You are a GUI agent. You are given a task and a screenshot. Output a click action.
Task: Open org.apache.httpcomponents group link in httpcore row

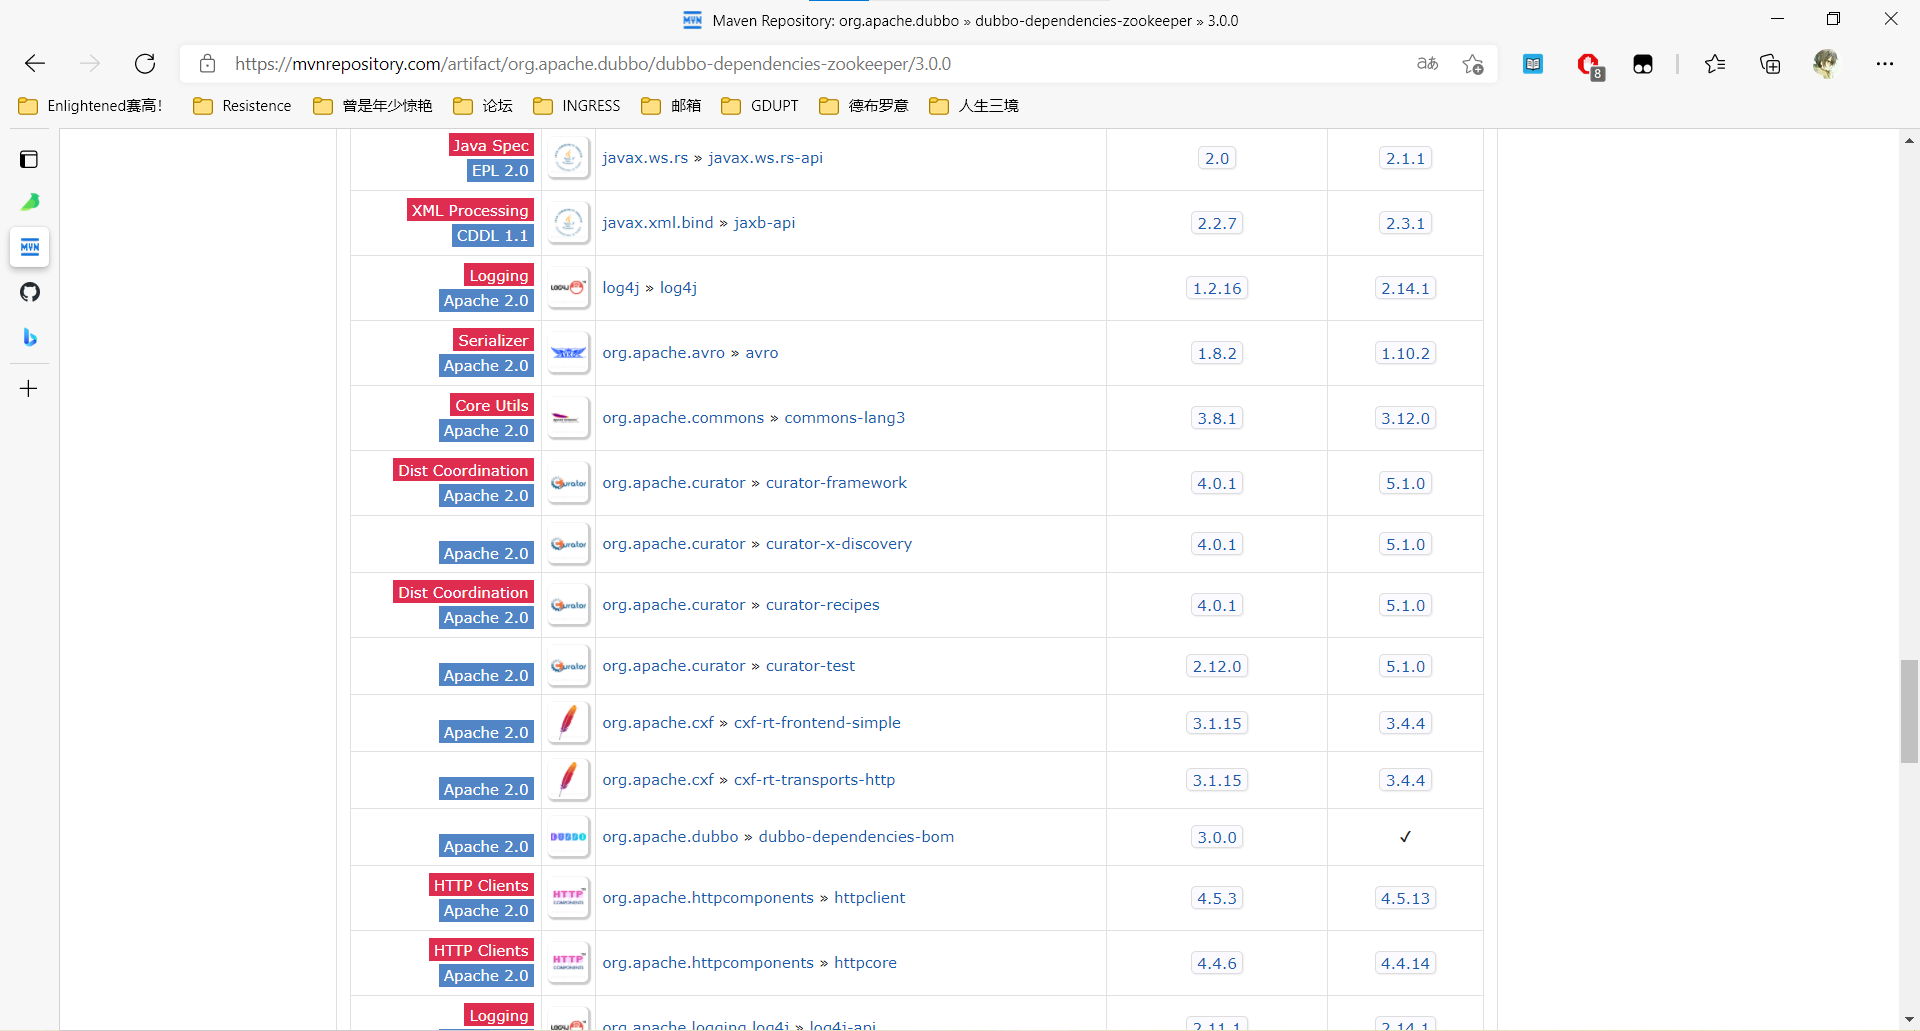click(x=708, y=963)
